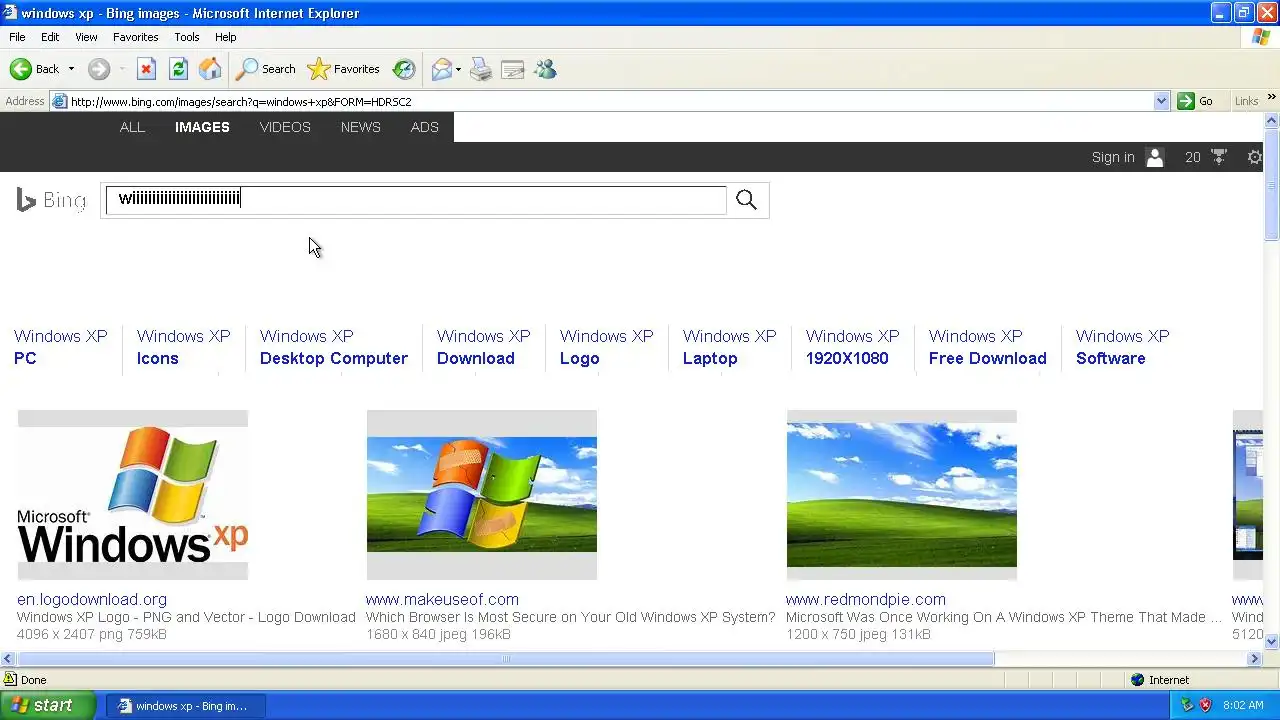Open the Back history dropdown arrow

coord(71,69)
